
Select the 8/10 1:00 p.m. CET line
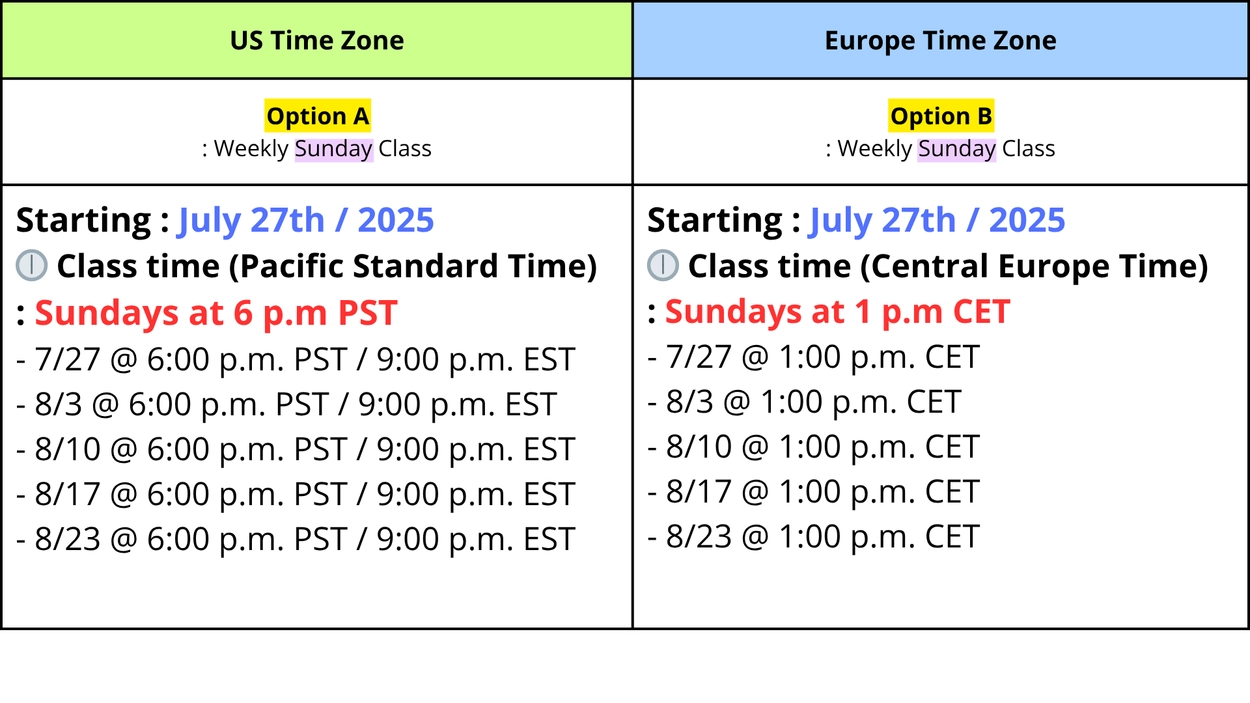[x=814, y=447]
